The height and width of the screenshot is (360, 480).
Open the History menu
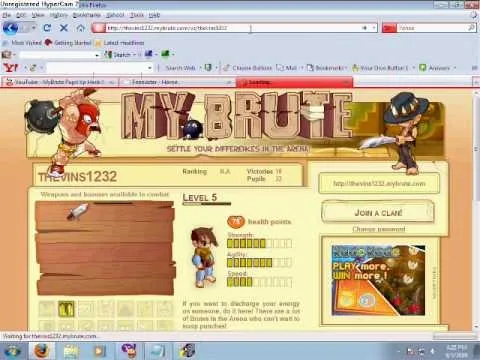click(59, 15)
